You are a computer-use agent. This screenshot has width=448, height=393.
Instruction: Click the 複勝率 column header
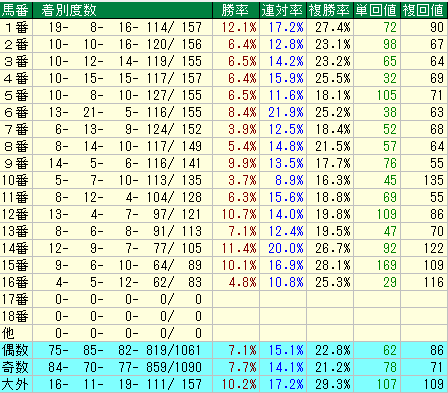[x=329, y=10]
